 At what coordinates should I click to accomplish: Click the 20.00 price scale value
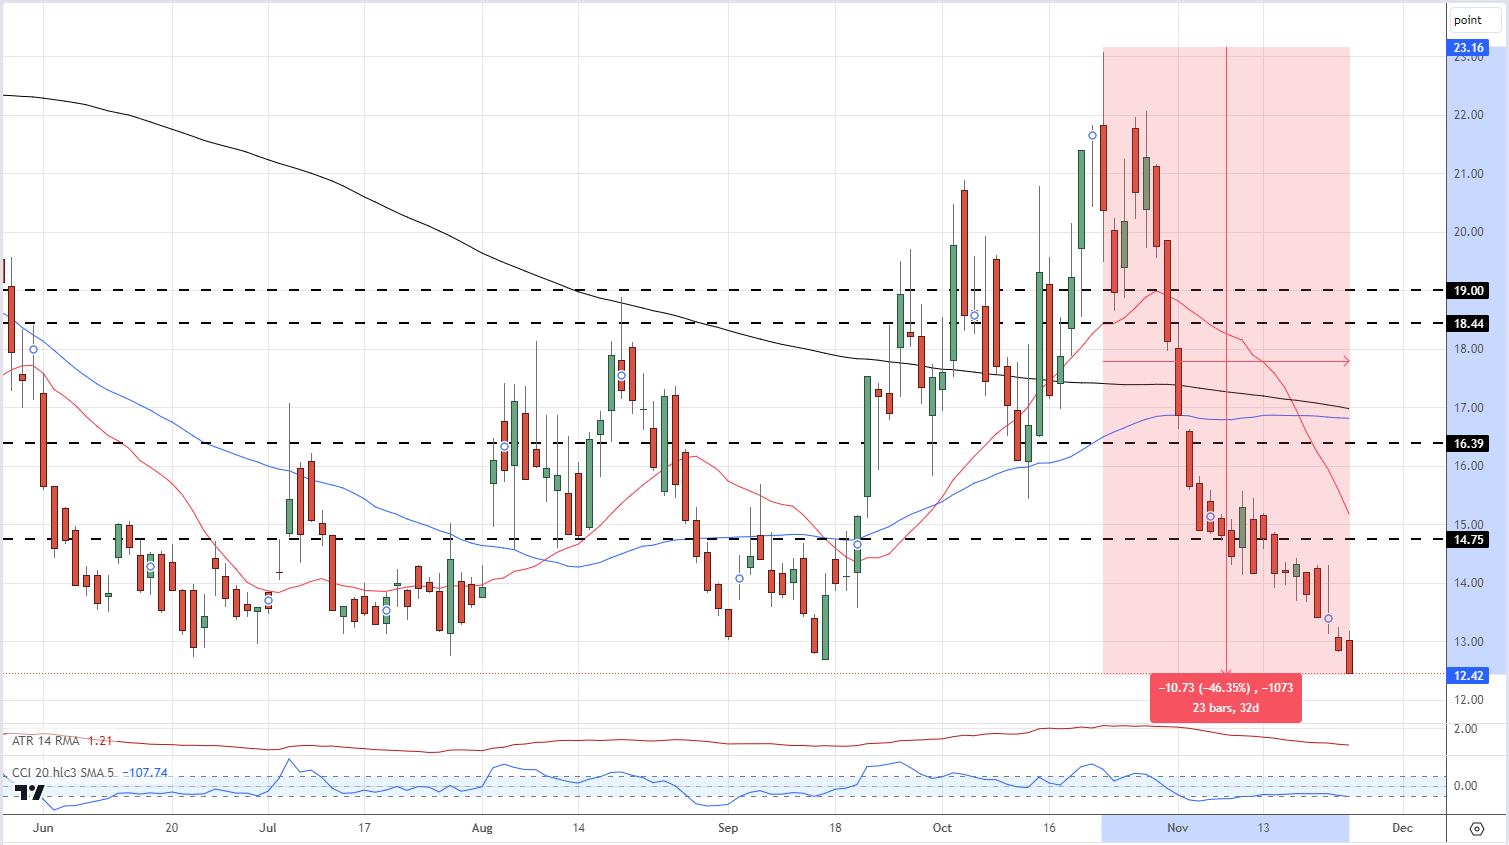[1468, 232]
